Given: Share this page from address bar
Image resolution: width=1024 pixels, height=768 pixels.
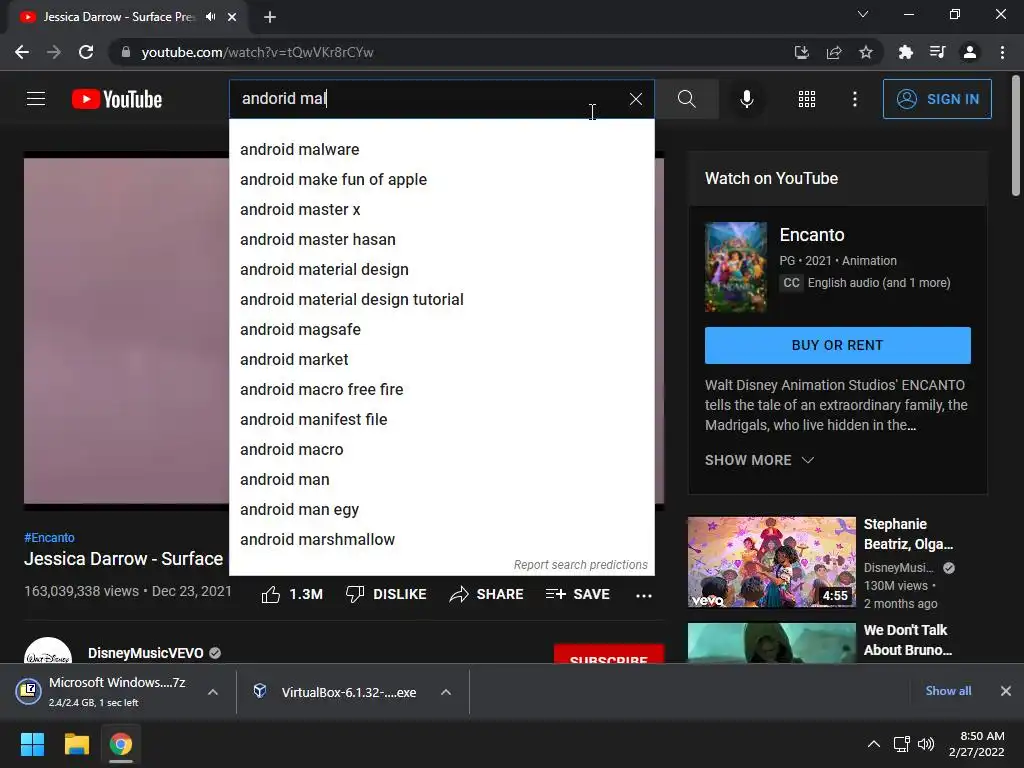Looking at the screenshot, I should pyautogui.click(x=834, y=52).
